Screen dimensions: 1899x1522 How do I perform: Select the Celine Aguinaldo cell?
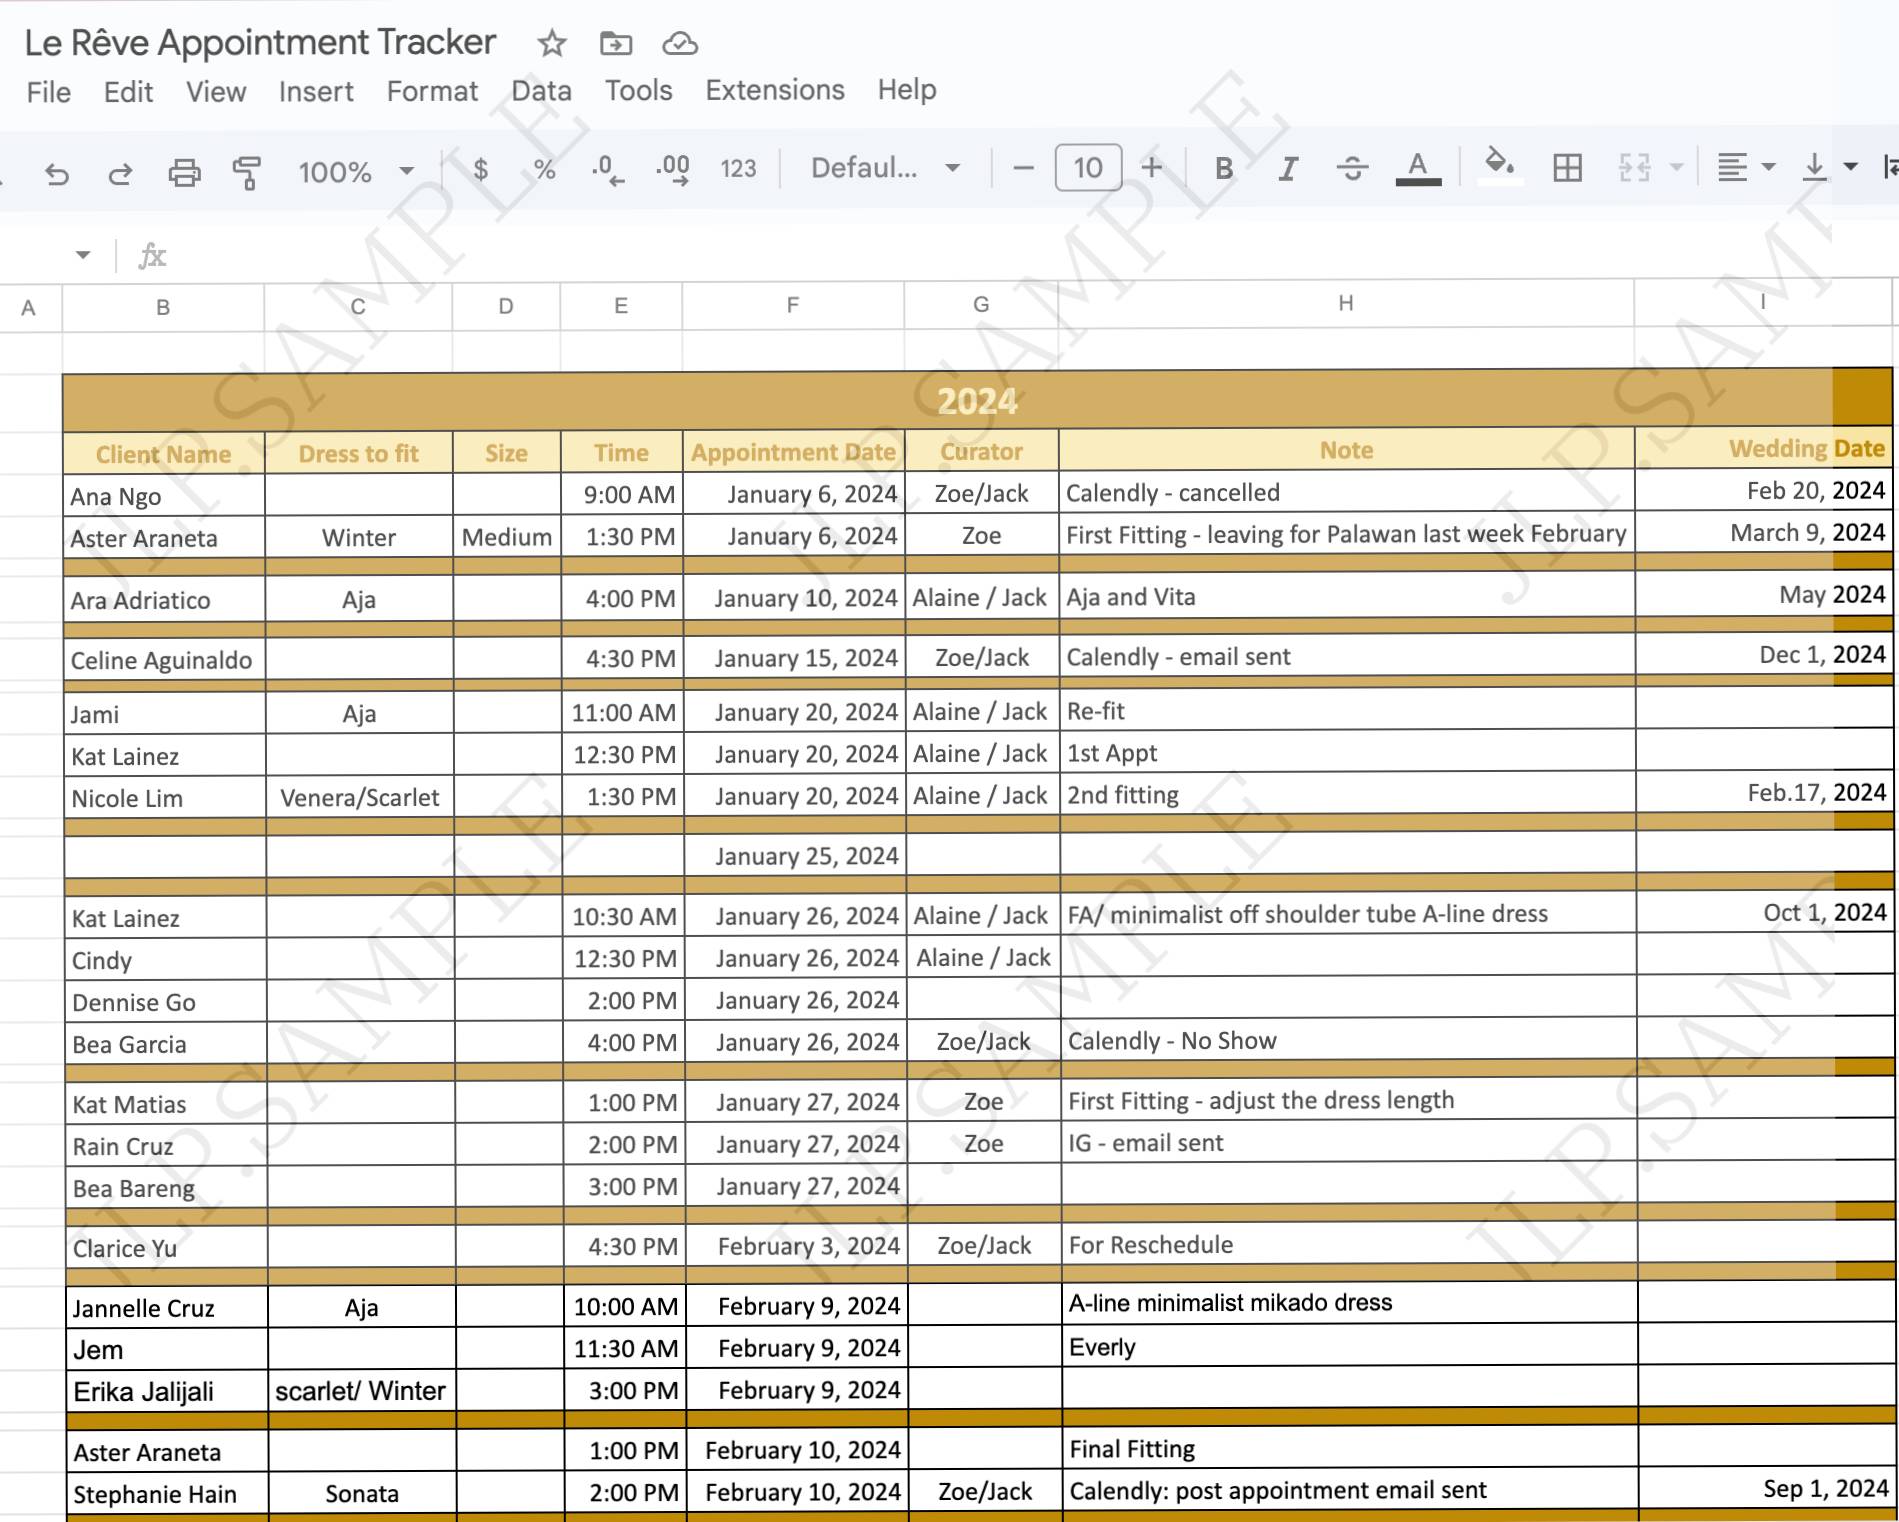[x=165, y=660]
